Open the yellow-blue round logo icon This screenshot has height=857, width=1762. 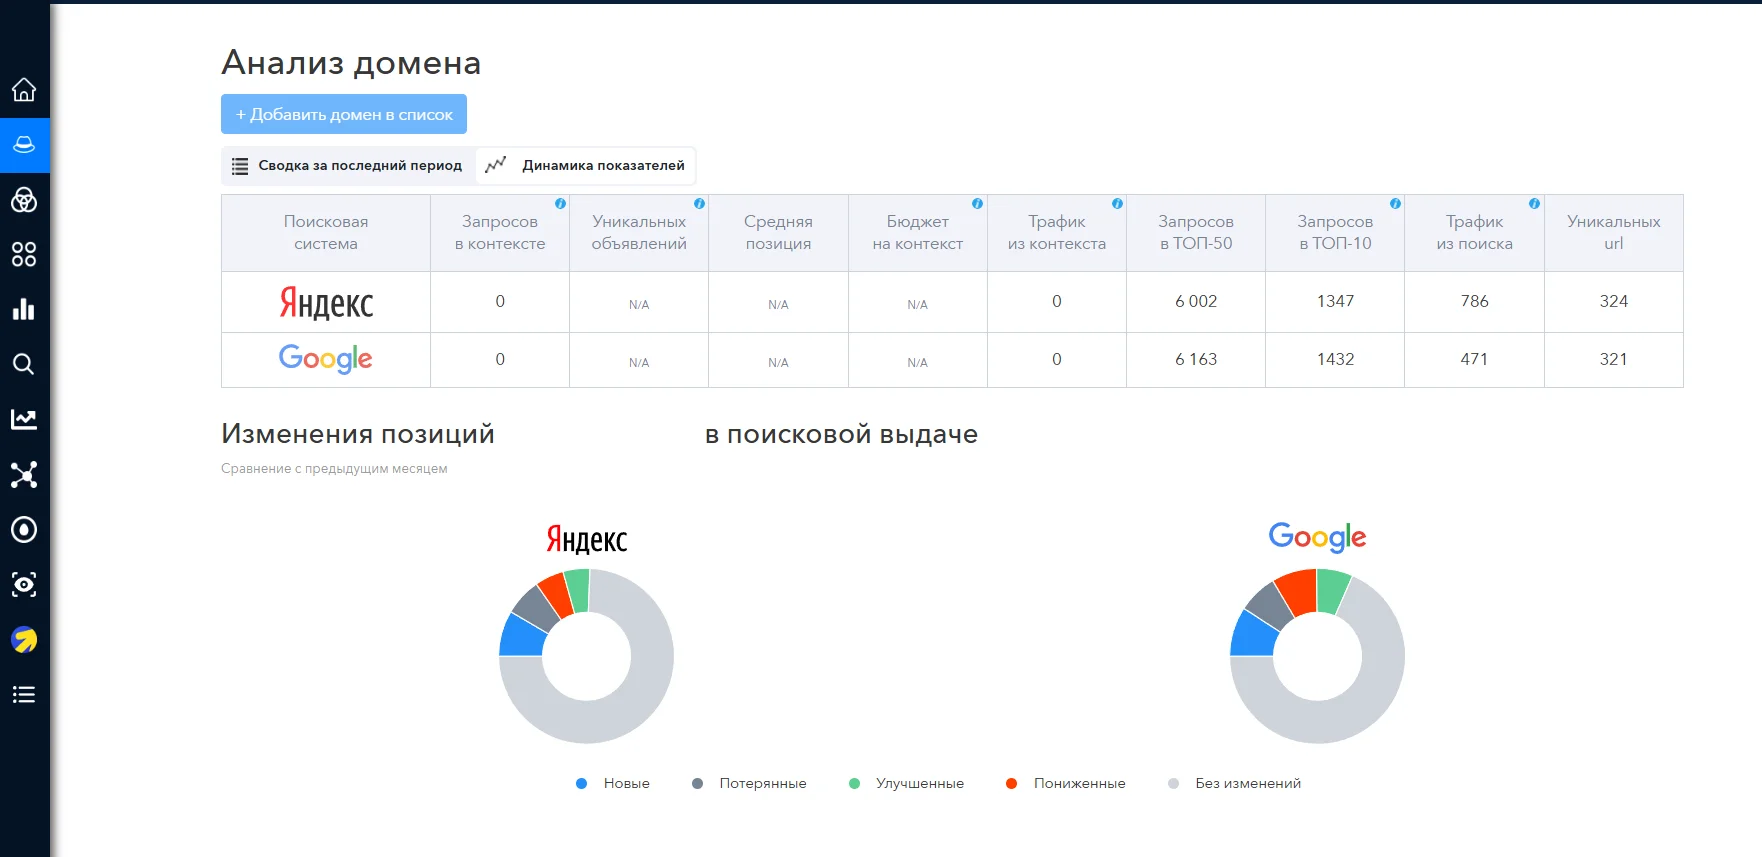24,639
